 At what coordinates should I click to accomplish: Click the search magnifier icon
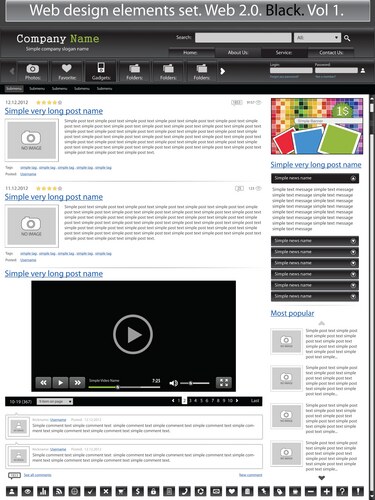[347, 38]
